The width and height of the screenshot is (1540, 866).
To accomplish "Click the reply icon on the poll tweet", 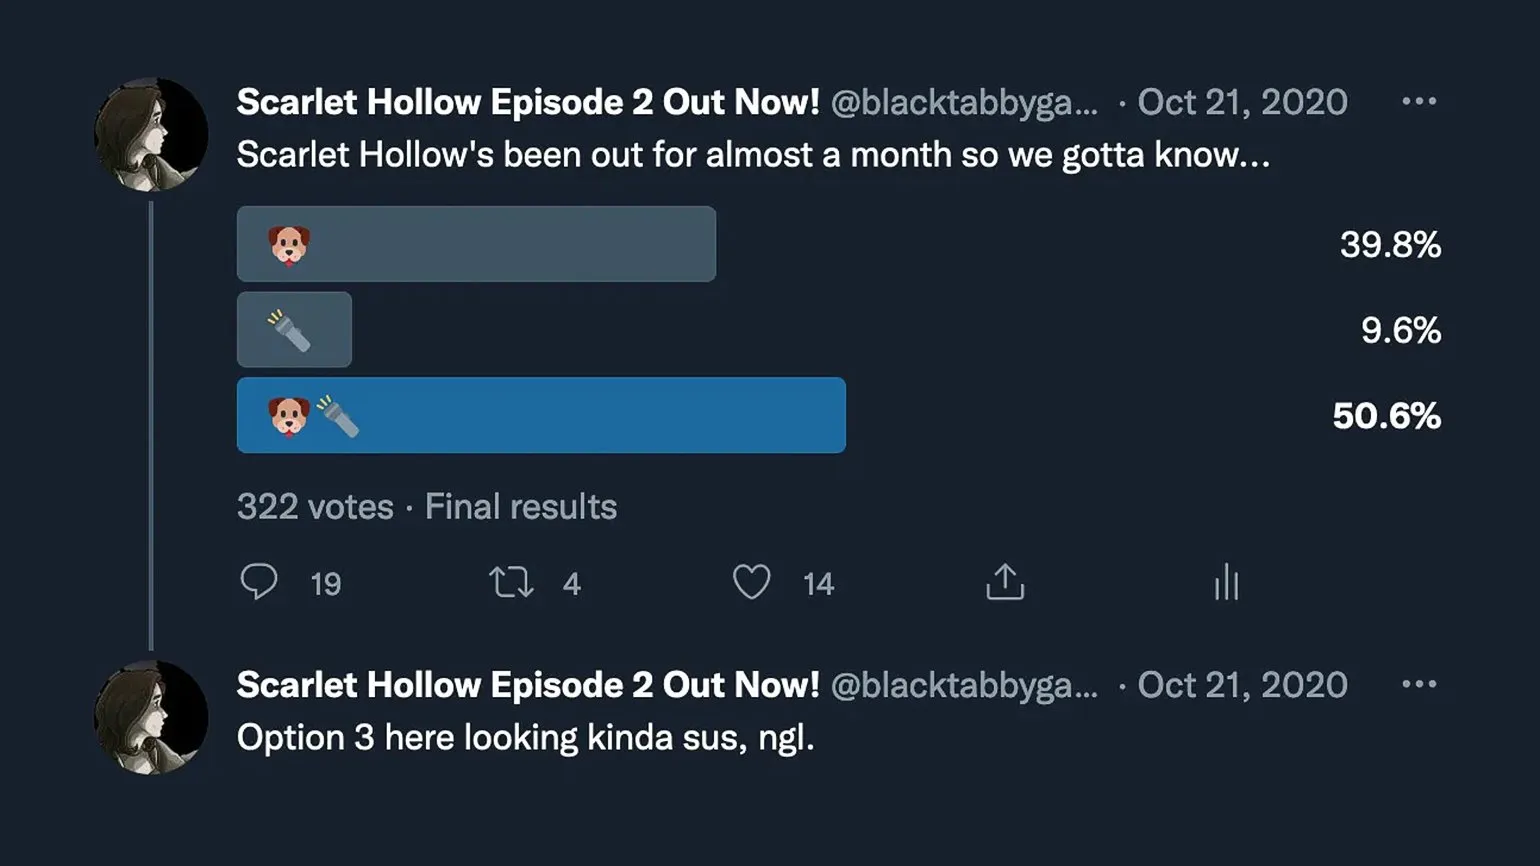I will click(259, 582).
